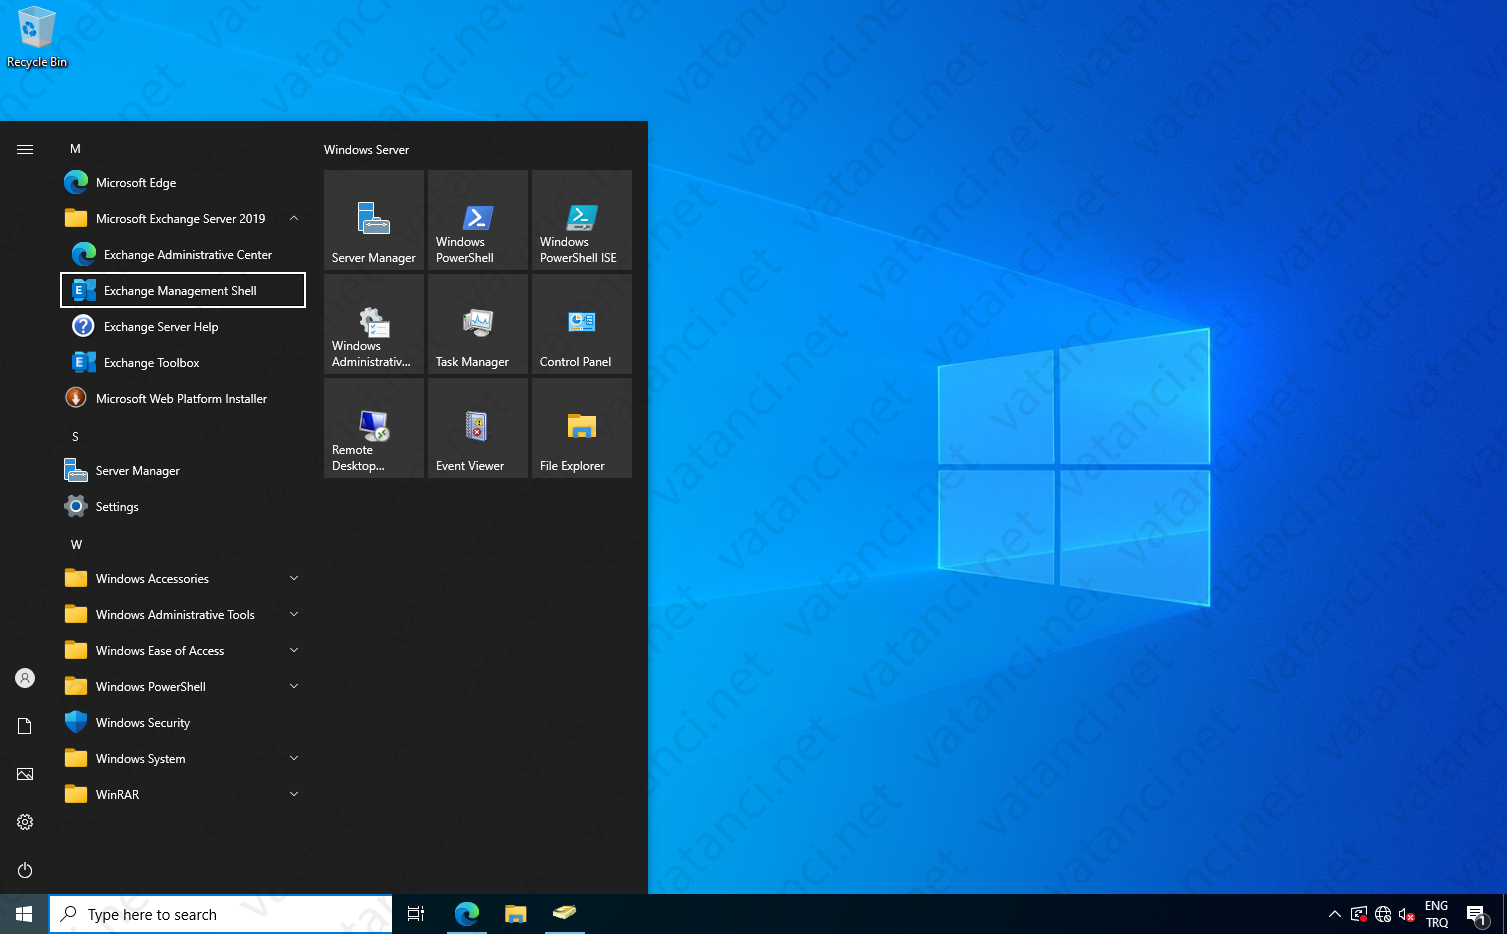Launch the Windows PowerShell tile
This screenshot has height=934, width=1507.
click(x=478, y=220)
